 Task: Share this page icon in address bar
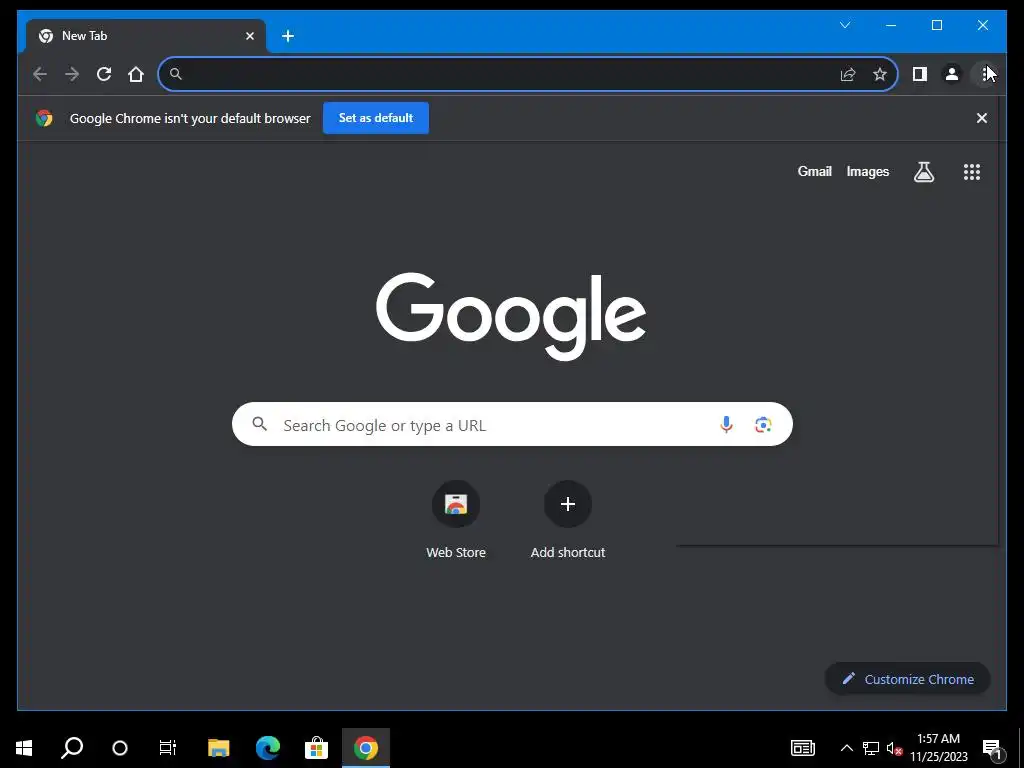tap(848, 74)
